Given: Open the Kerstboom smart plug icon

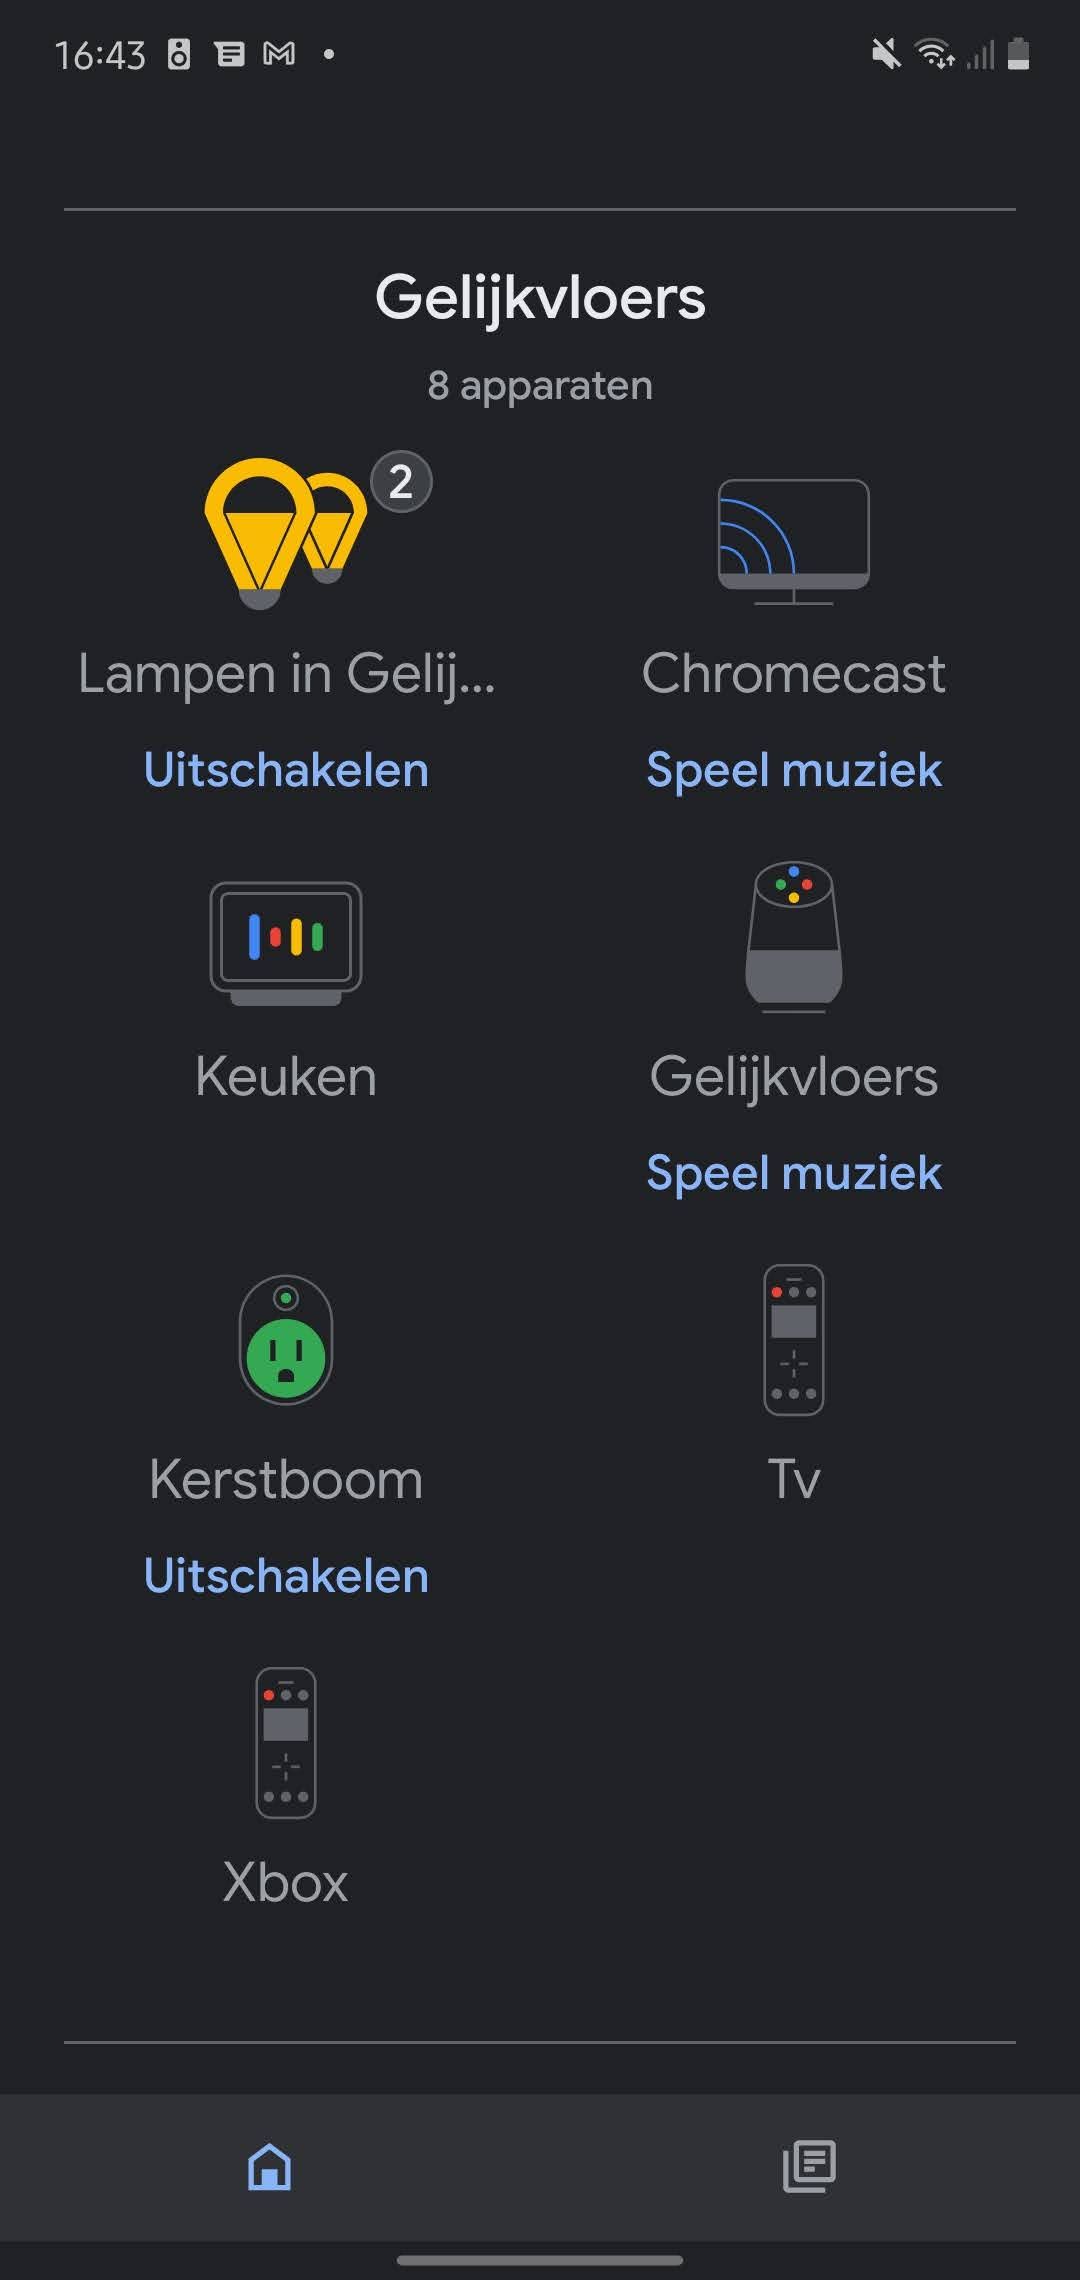Looking at the screenshot, I should pyautogui.click(x=286, y=1340).
